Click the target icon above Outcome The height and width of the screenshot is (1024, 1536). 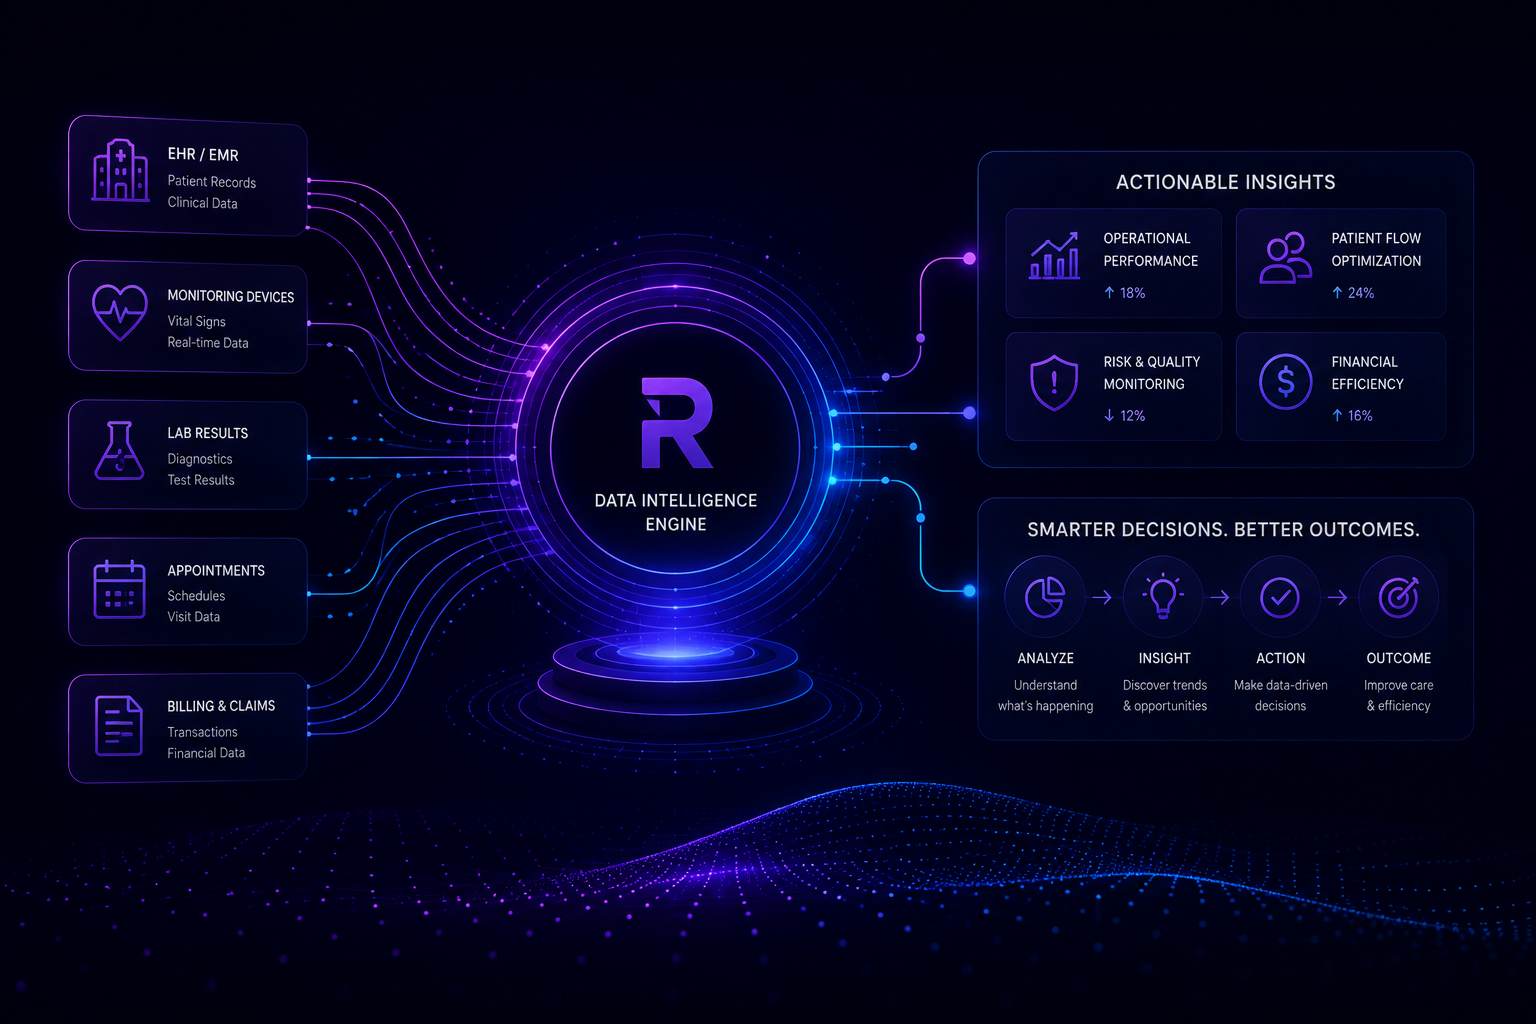point(1399,597)
